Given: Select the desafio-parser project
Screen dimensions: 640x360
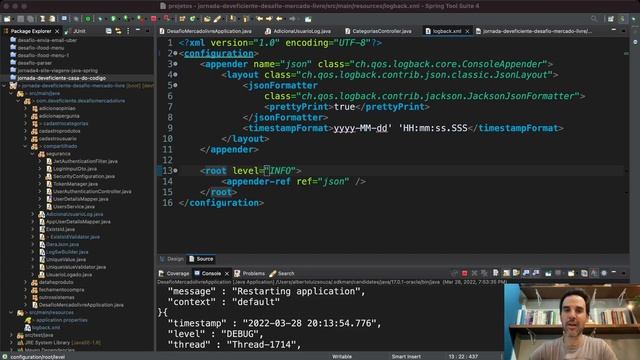Looking at the screenshot, I should tap(34, 63).
